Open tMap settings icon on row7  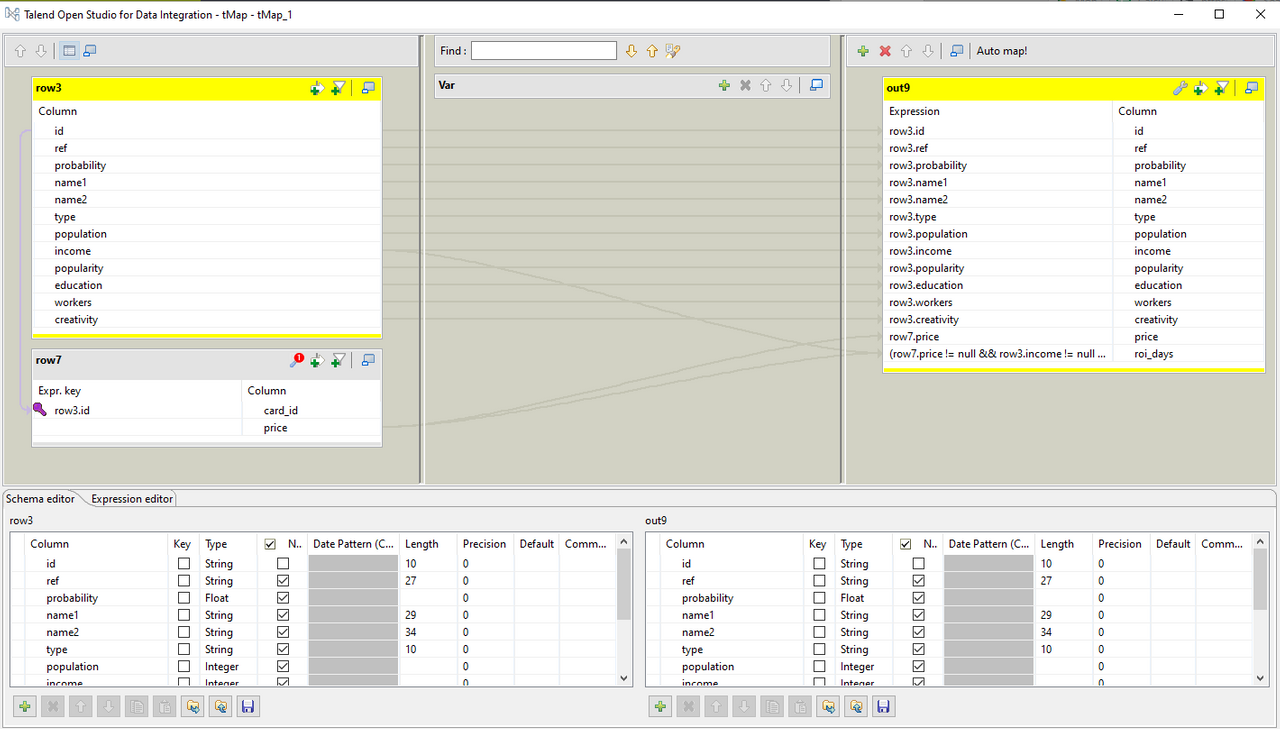(297, 360)
